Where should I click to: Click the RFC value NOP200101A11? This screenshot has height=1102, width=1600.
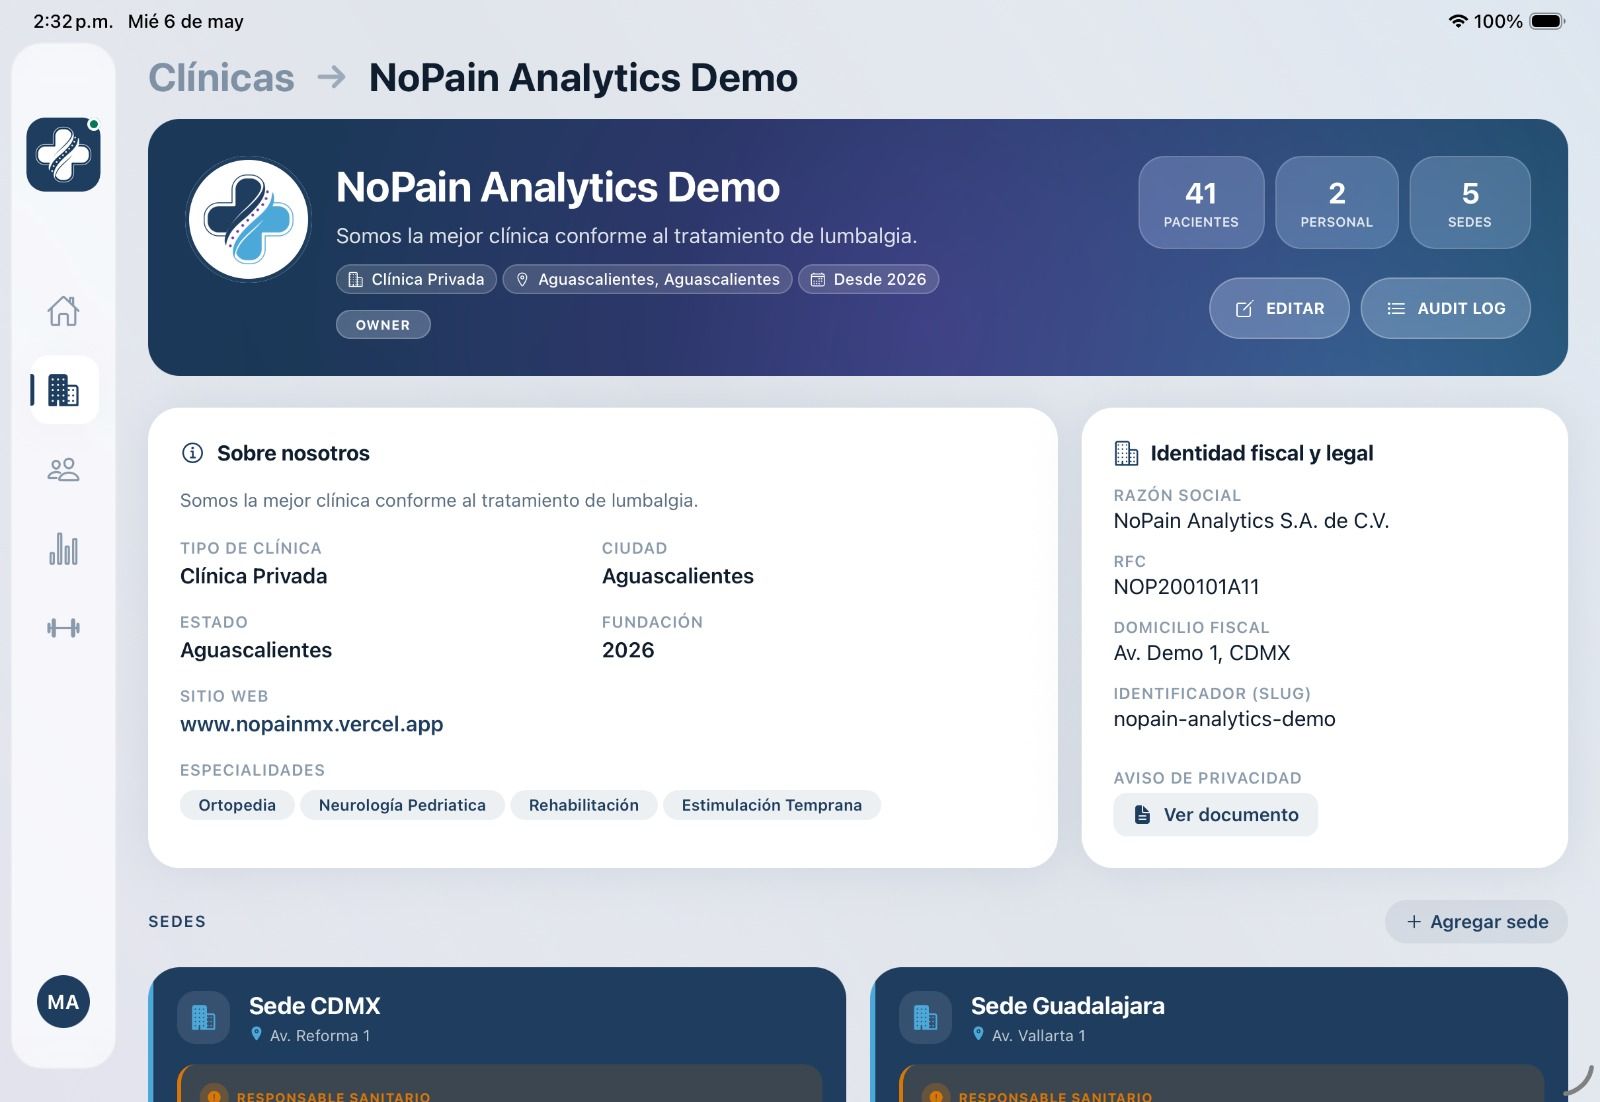pyautogui.click(x=1187, y=587)
